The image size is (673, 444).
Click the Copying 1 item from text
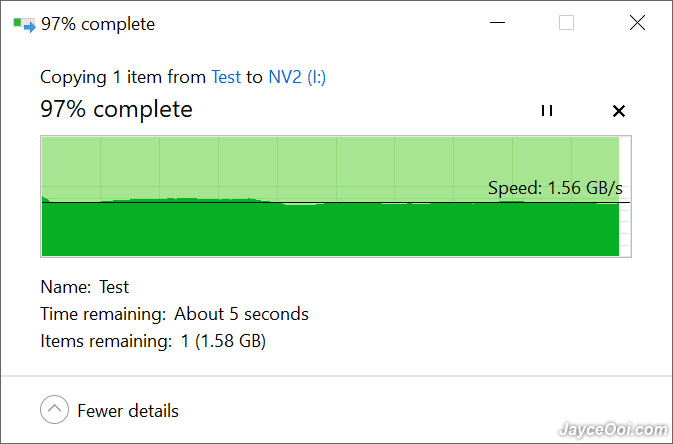tap(123, 78)
